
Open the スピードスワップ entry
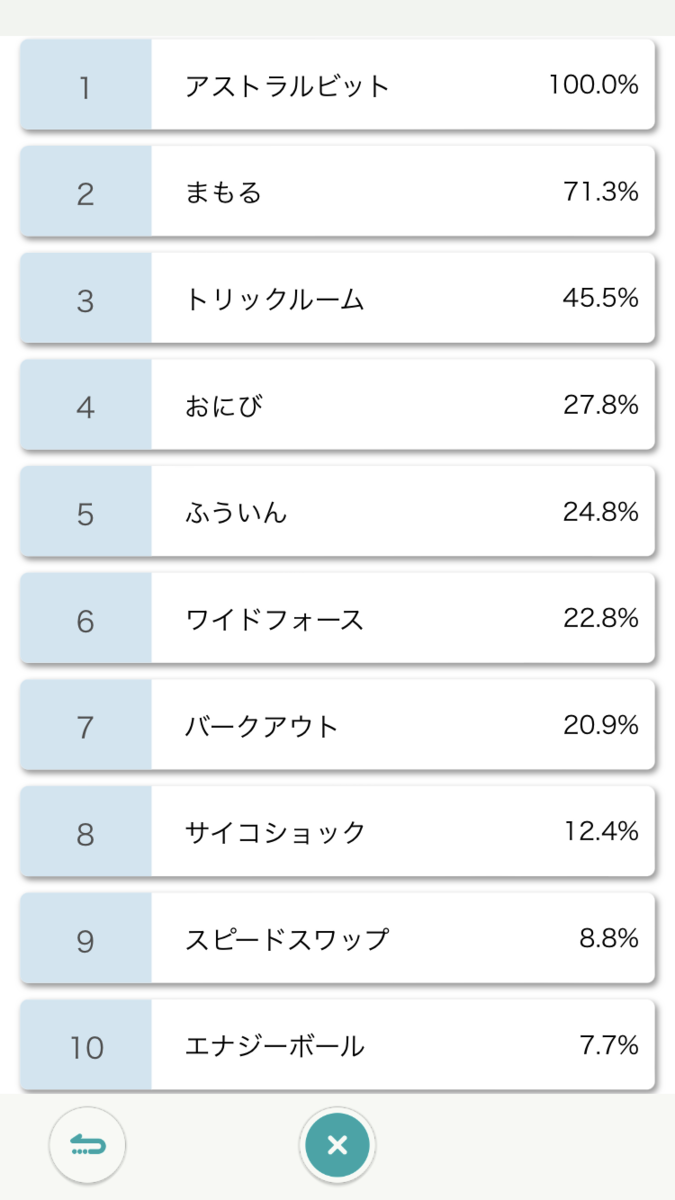pos(337,939)
